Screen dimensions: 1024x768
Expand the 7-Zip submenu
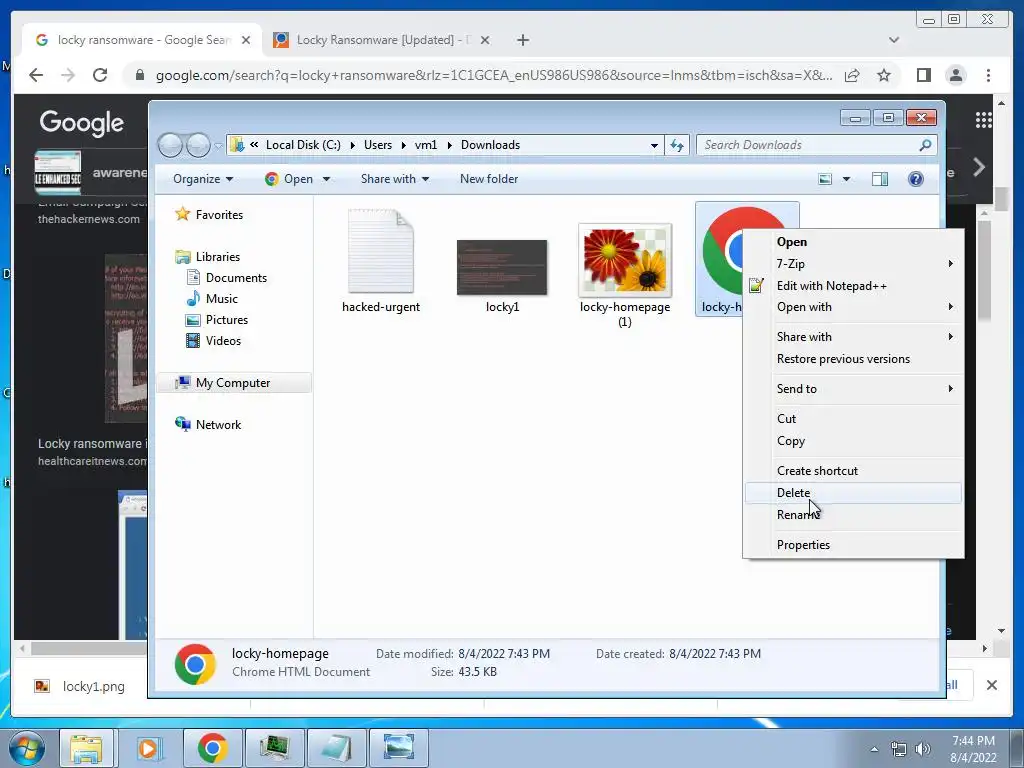(x=853, y=264)
